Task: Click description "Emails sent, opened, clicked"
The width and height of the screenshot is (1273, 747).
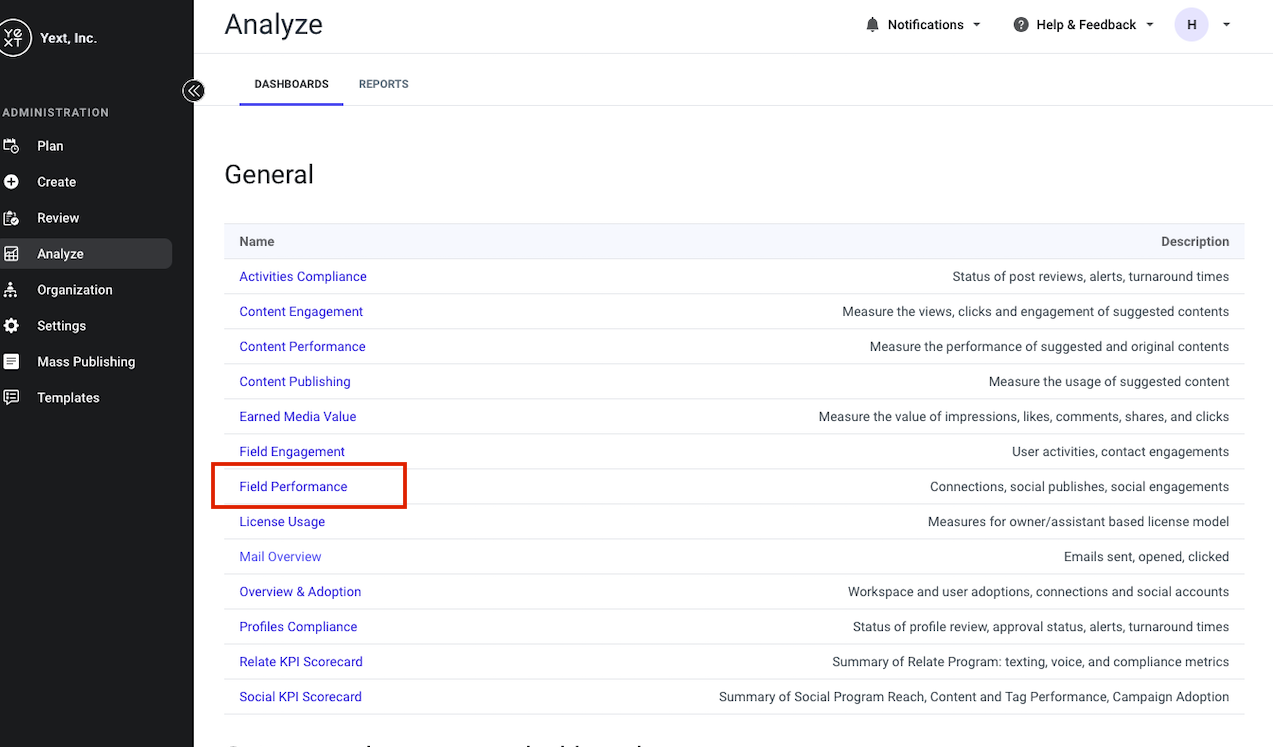Action: click(1147, 557)
